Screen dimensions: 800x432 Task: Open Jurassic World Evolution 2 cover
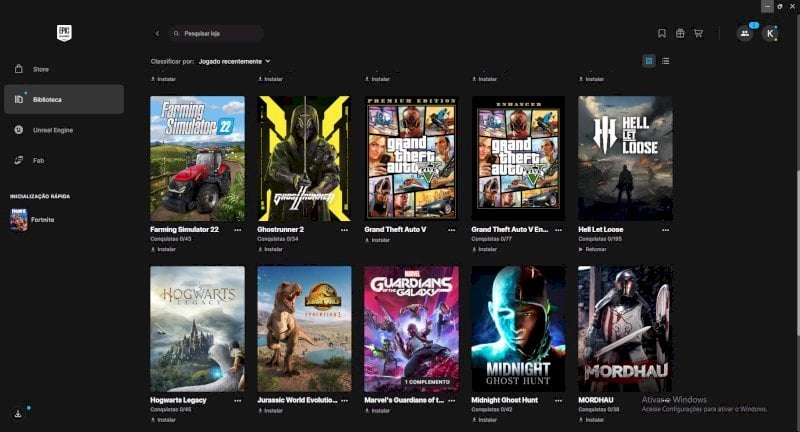tap(304, 329)
